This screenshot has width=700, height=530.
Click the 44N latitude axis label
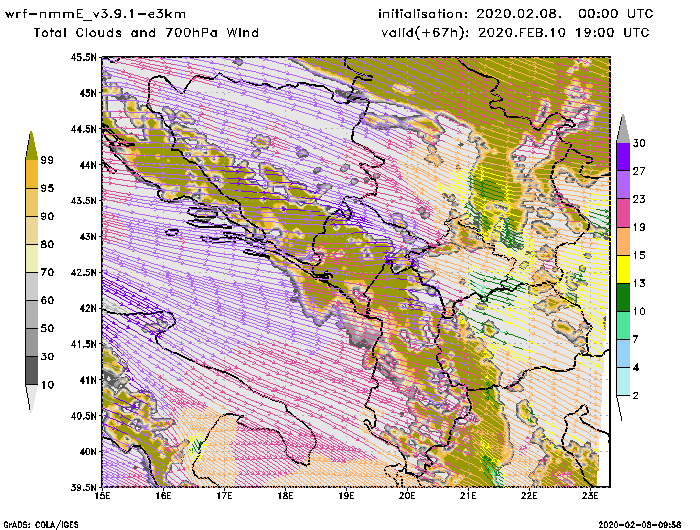tap(88, 165)
